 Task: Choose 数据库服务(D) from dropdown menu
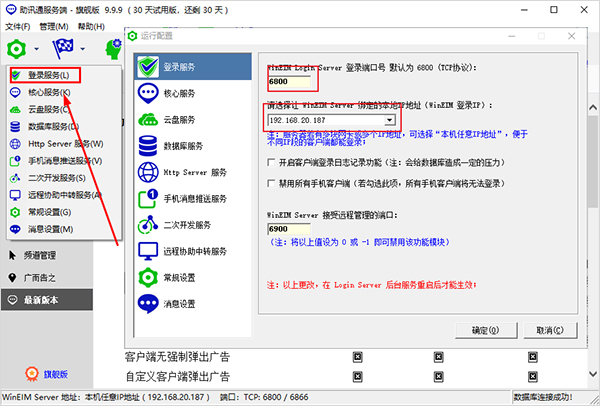[x=64, y=126]
